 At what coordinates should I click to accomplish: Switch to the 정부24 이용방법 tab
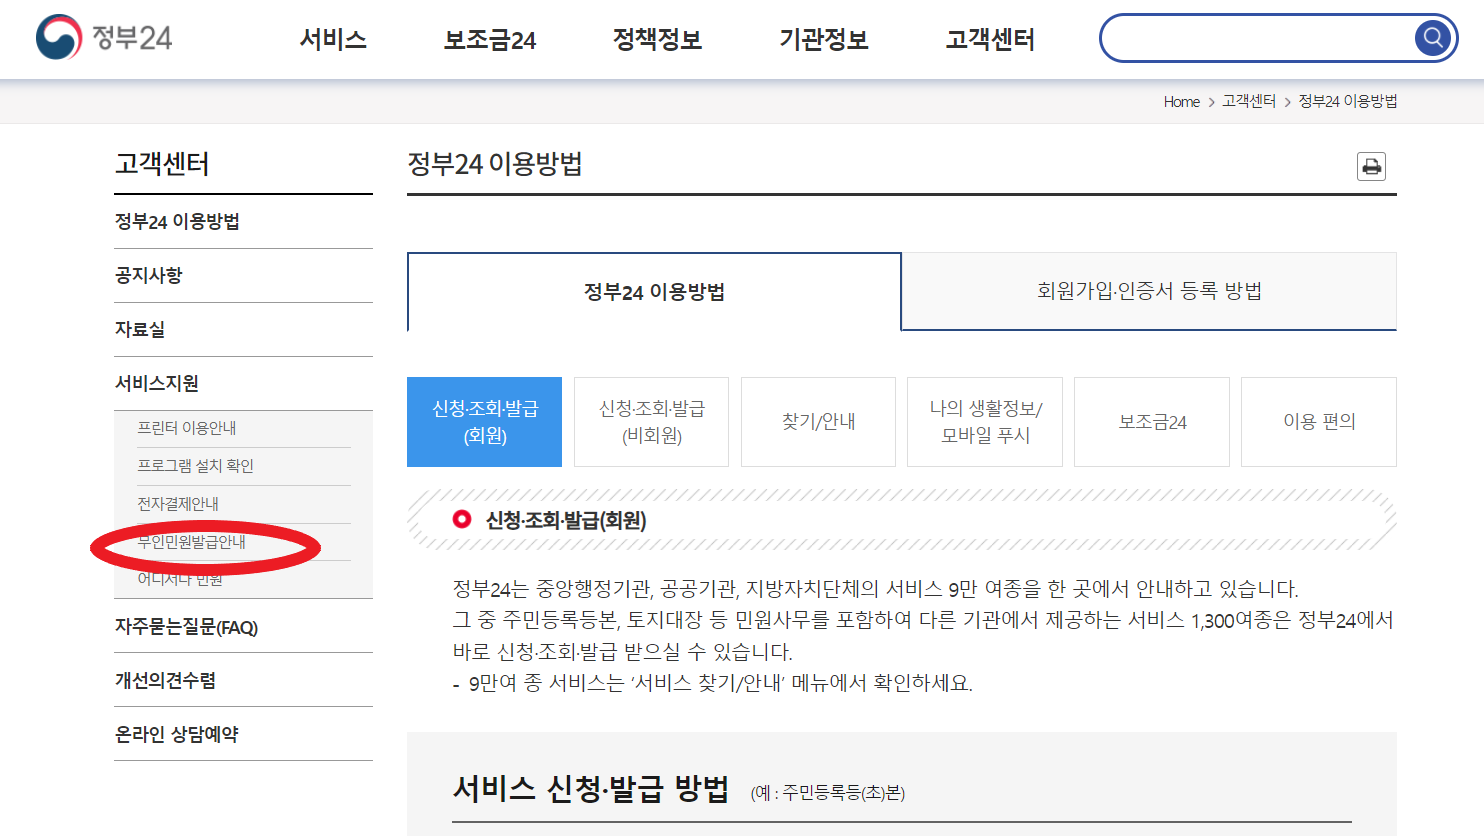[x=654, y=292]
